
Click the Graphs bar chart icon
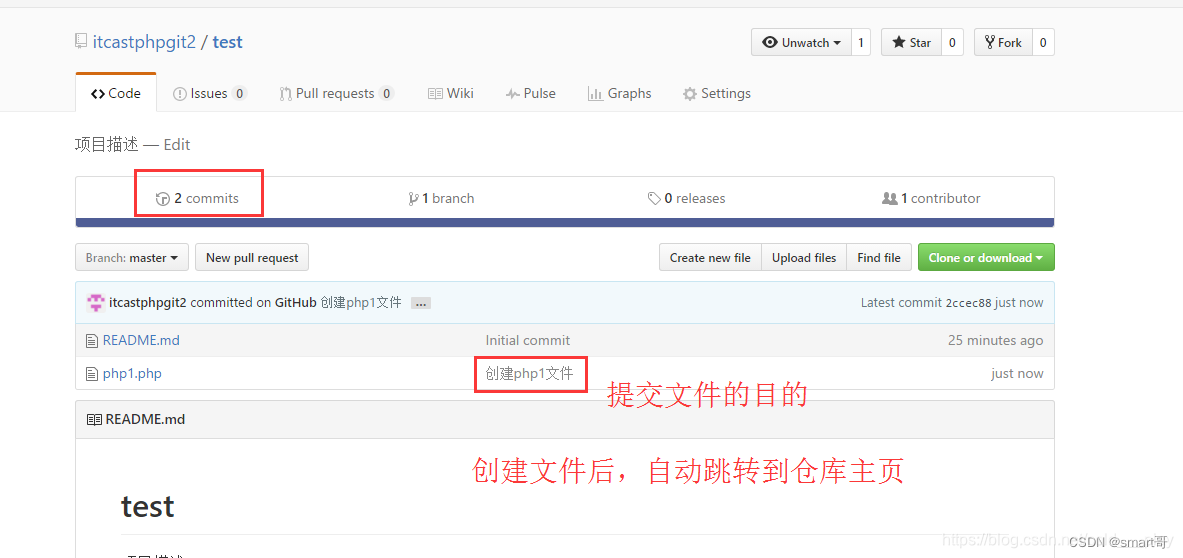pos(595,94)
